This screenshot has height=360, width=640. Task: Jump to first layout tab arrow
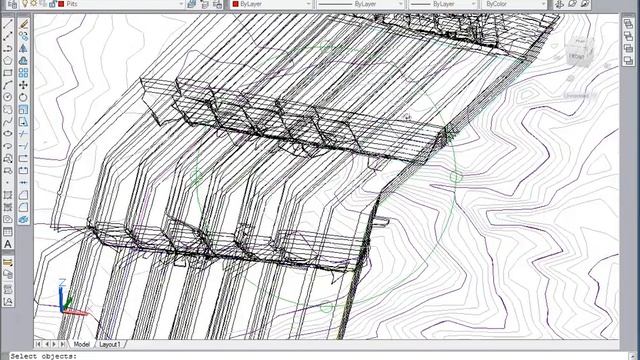pos(38,344)
